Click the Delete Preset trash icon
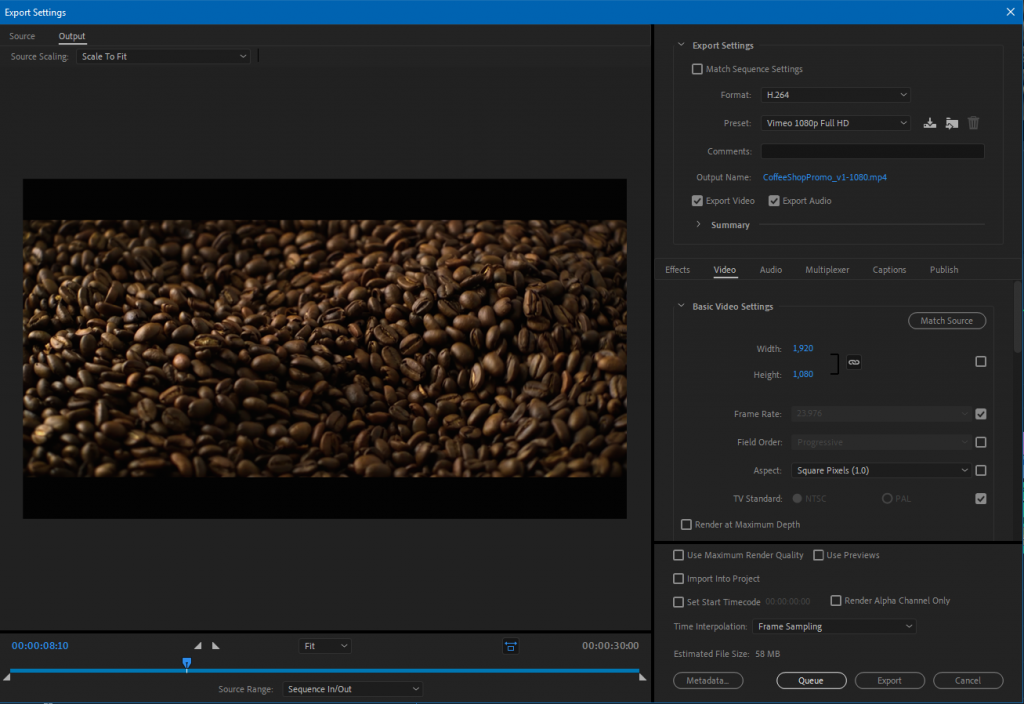1024x704 pixels. (x=973, y=123)
